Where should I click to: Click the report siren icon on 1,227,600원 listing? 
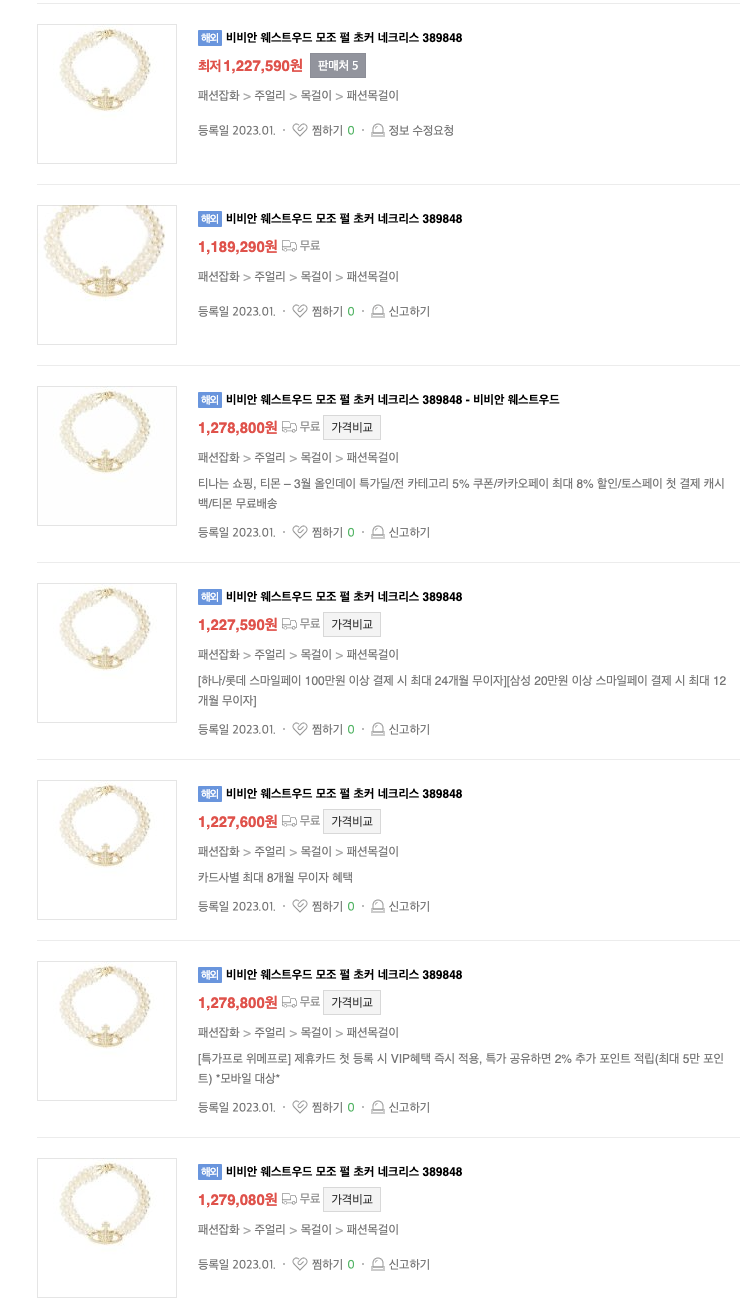click(378, 906)
